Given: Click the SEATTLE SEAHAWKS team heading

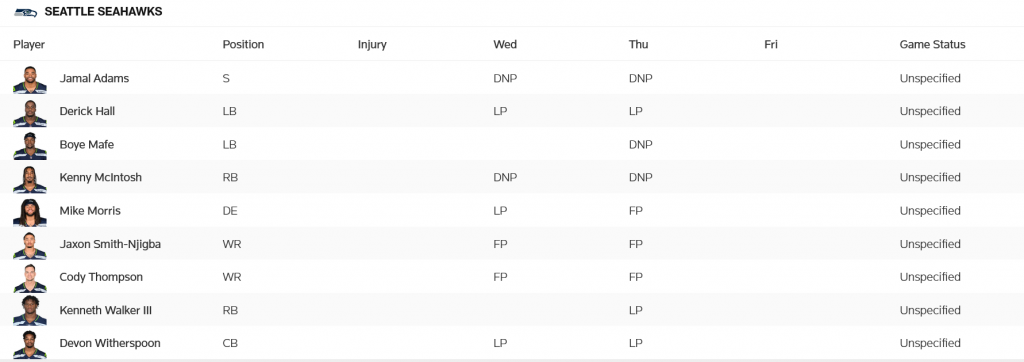Looking at the screenshot, I should [103, 12].
